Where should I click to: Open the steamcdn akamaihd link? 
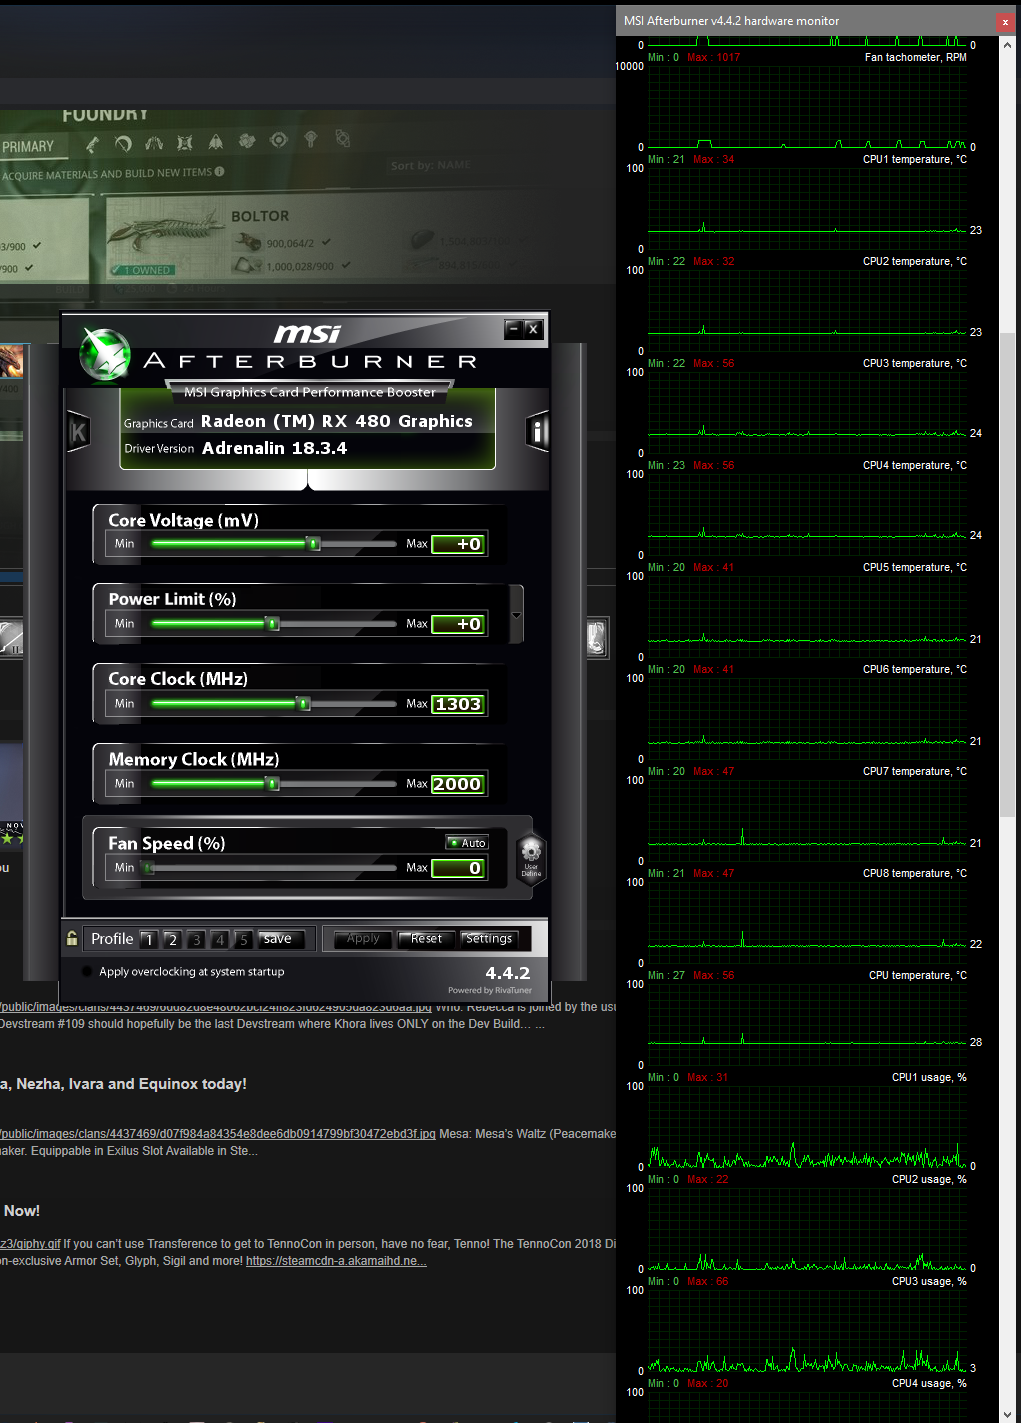(336, 1261)
